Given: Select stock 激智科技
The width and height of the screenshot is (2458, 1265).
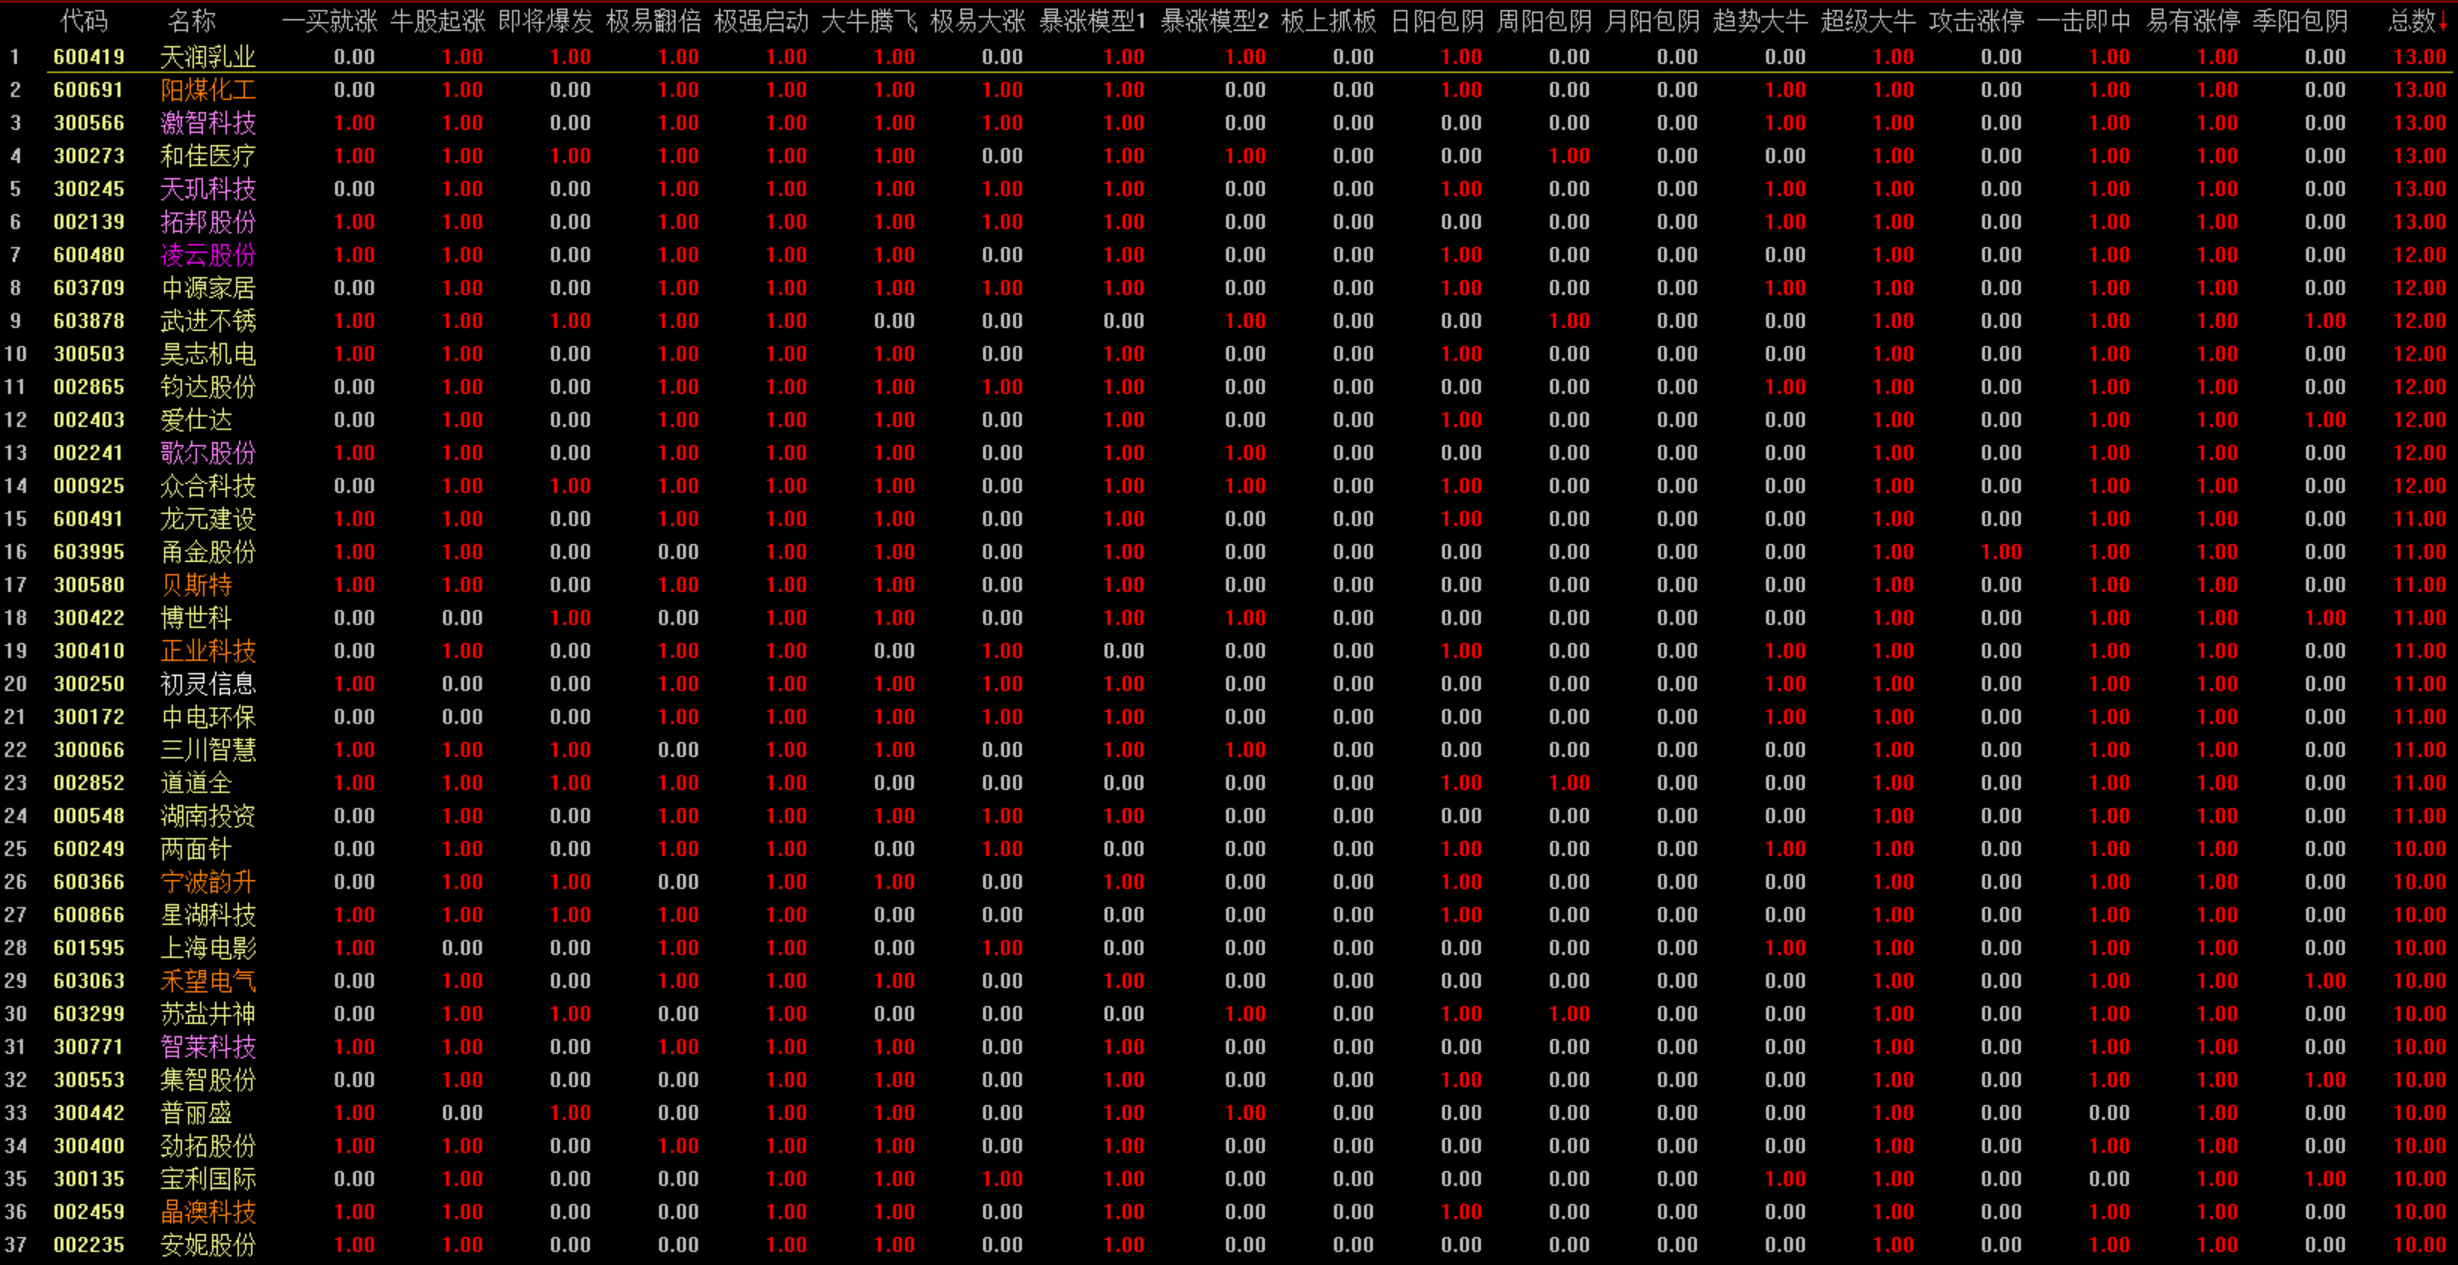Looking at the screenshot, I should [x=208, y=123].
